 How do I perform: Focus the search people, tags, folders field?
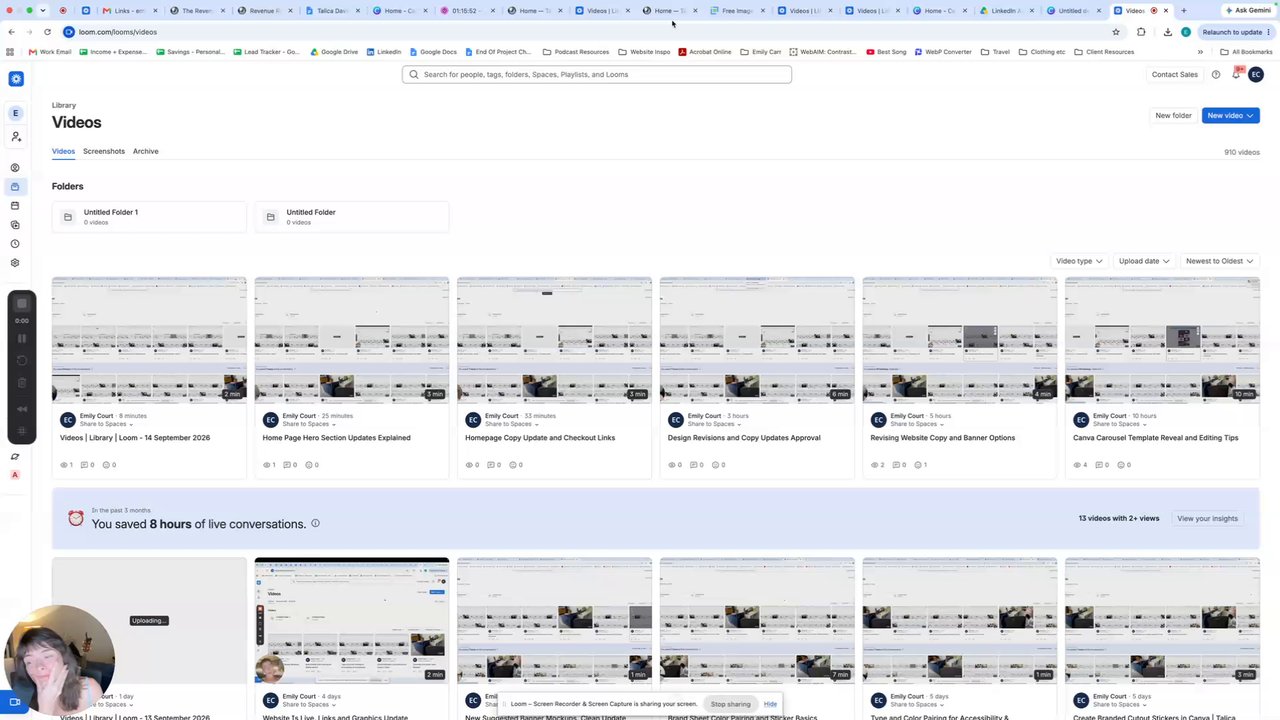(597, 74)
